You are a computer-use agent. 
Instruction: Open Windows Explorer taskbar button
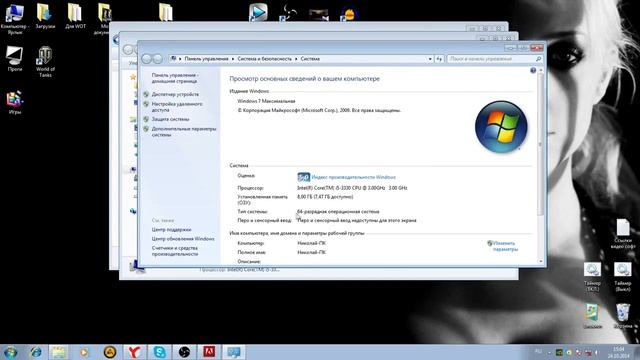59,352
